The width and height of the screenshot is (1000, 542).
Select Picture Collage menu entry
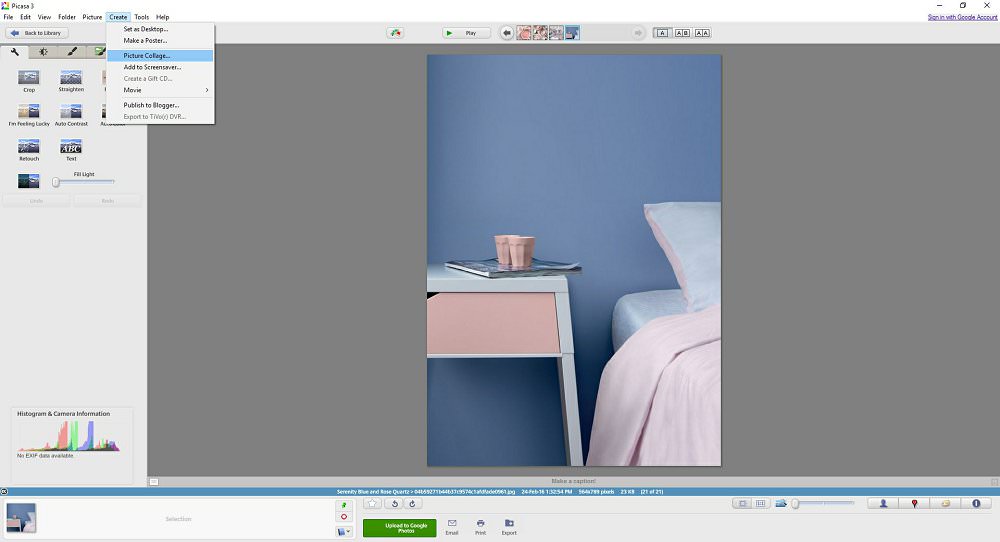pyautogui.click(x=160, y=55)
